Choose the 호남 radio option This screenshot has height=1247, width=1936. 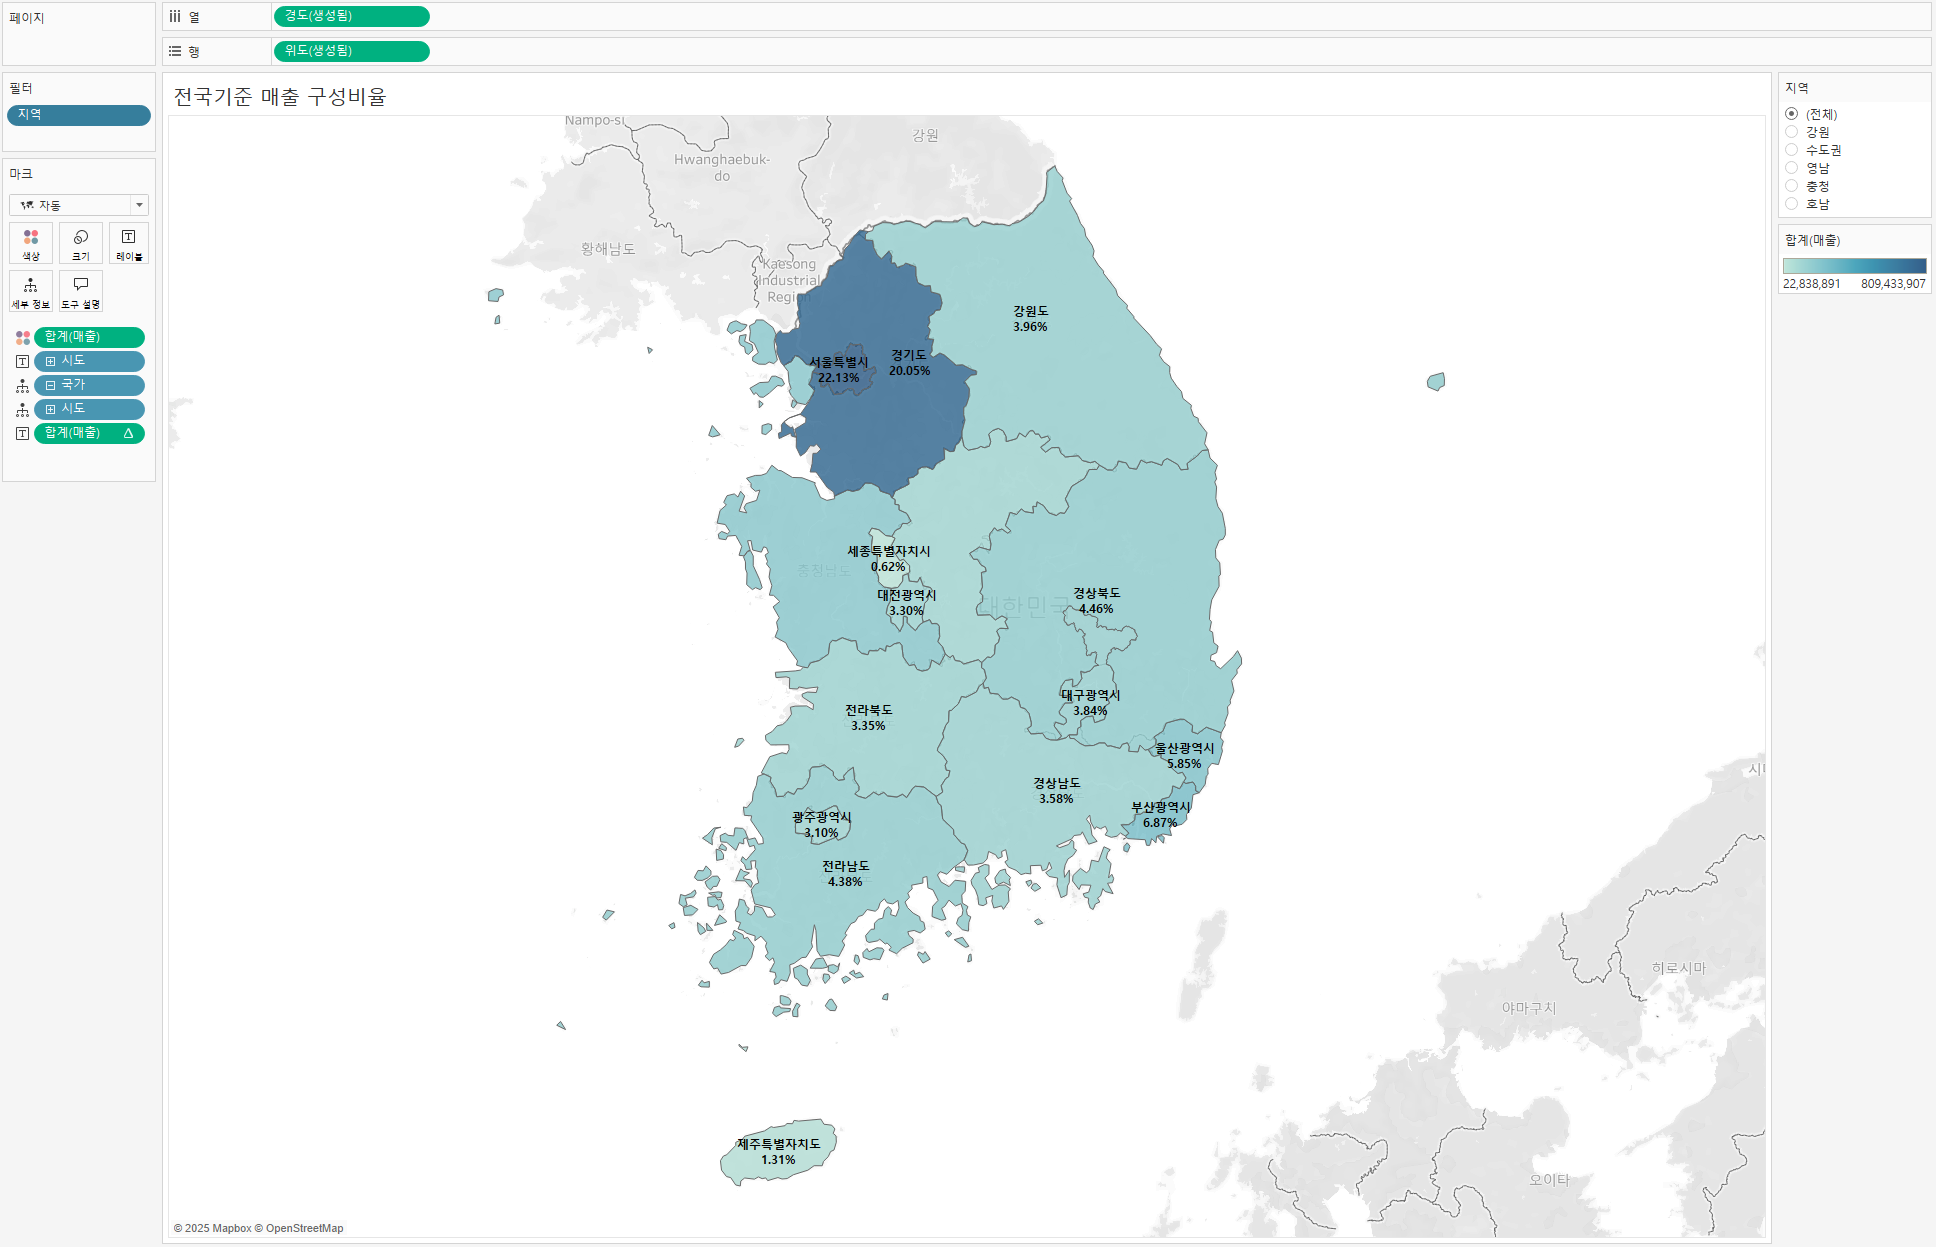tap(1792, 204)
